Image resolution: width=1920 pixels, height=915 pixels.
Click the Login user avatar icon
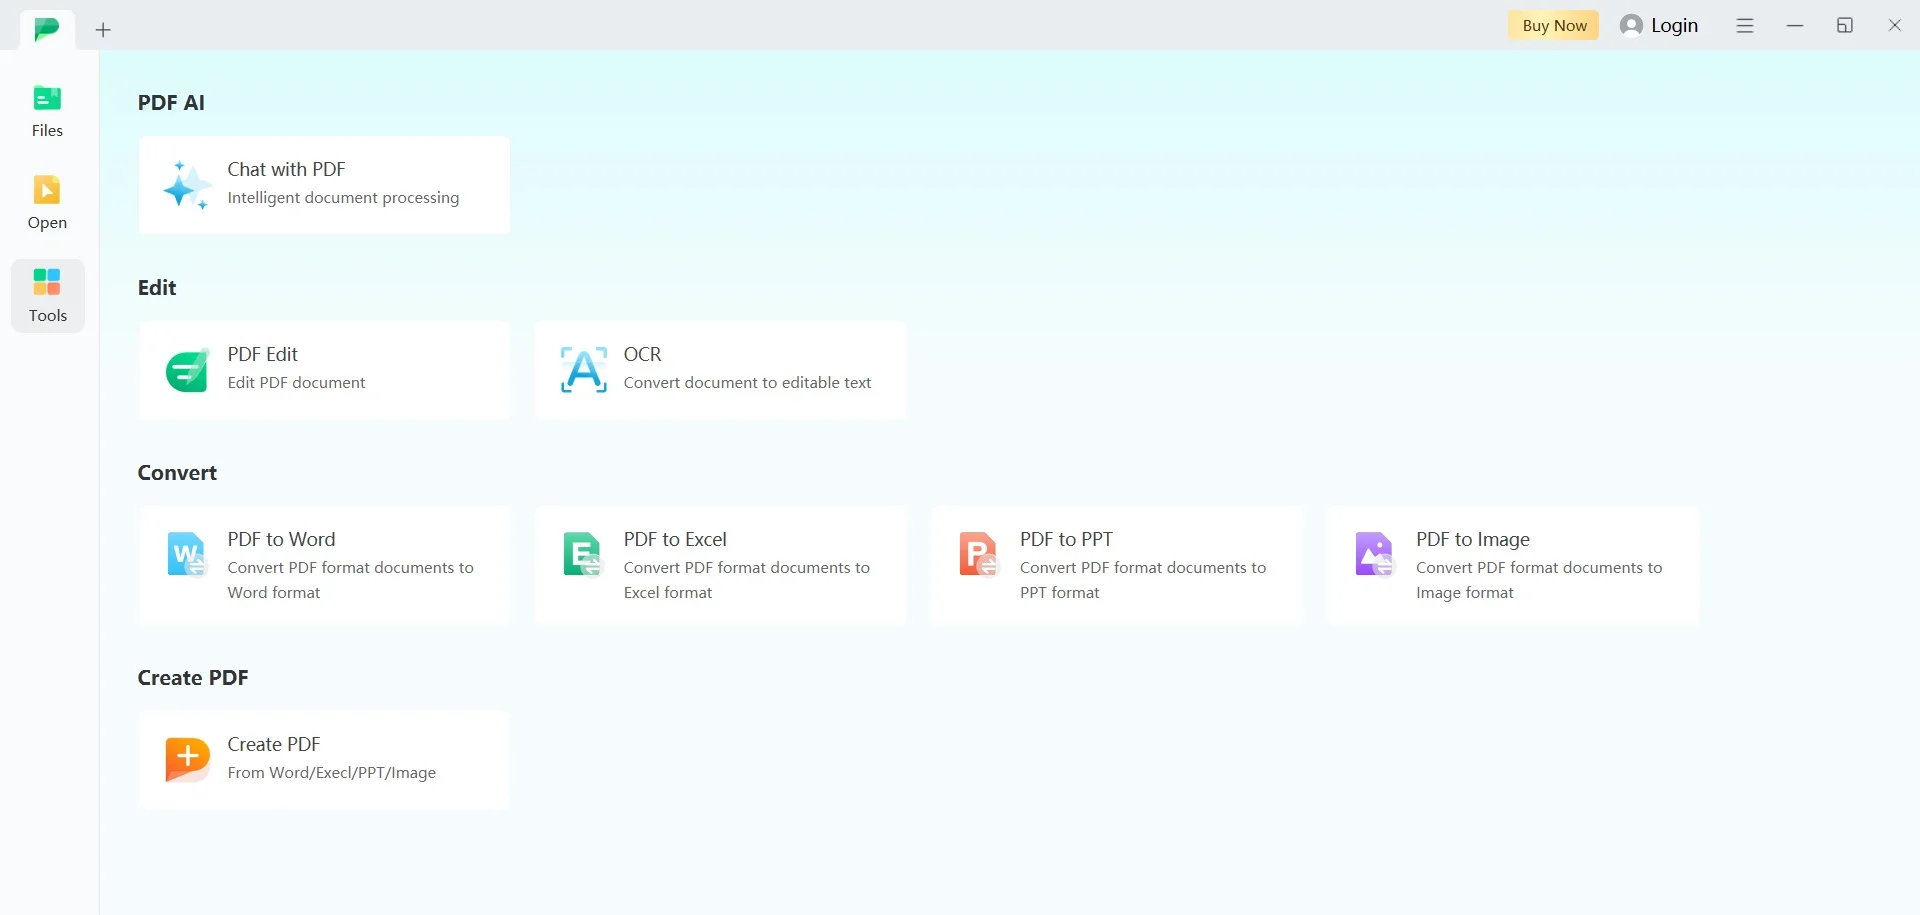1631,26
